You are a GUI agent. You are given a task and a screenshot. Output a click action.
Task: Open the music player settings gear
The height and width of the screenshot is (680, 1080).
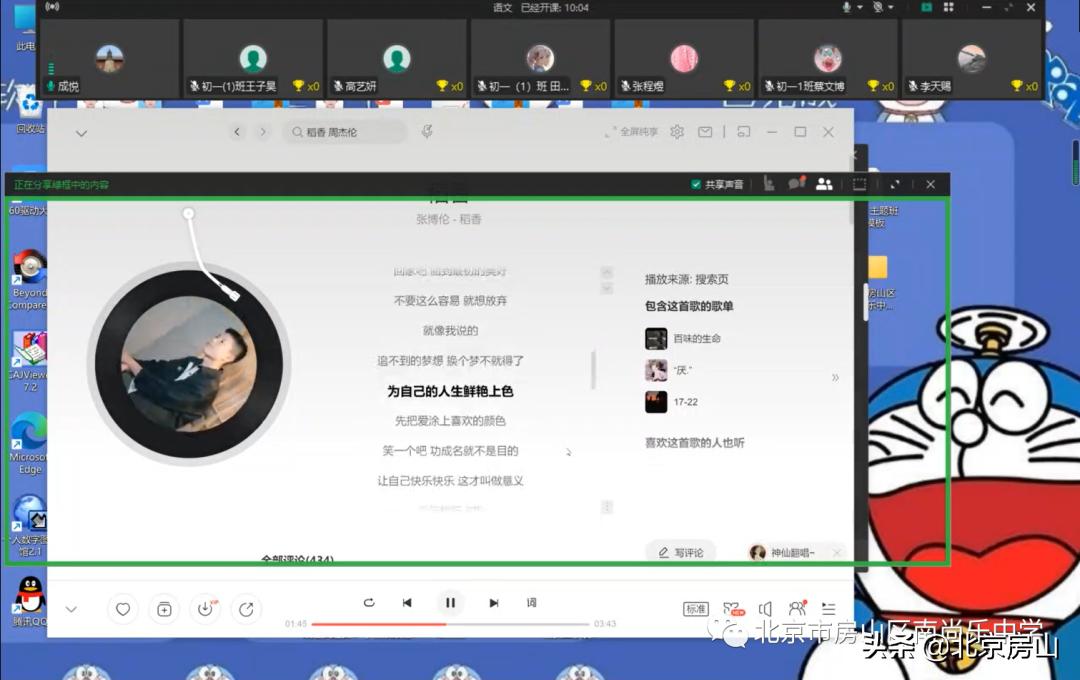677,132
